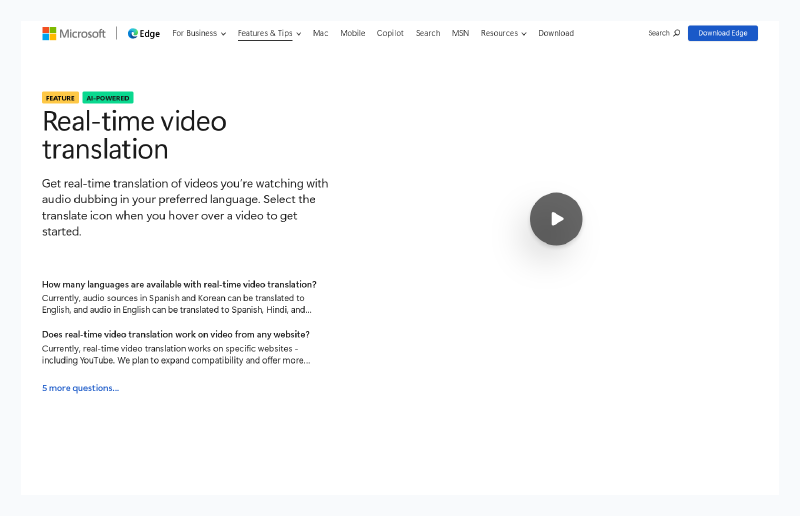Image resolution: width=800 pixels, height=516 pixels.
Task: Click the Download Edge button
Action: pos(722,33)
